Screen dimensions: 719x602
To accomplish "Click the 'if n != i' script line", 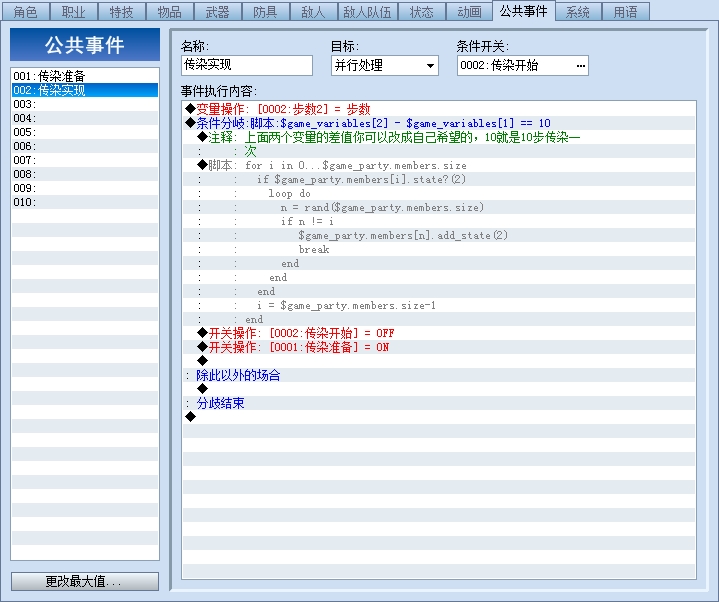I will tap(439, 221).
